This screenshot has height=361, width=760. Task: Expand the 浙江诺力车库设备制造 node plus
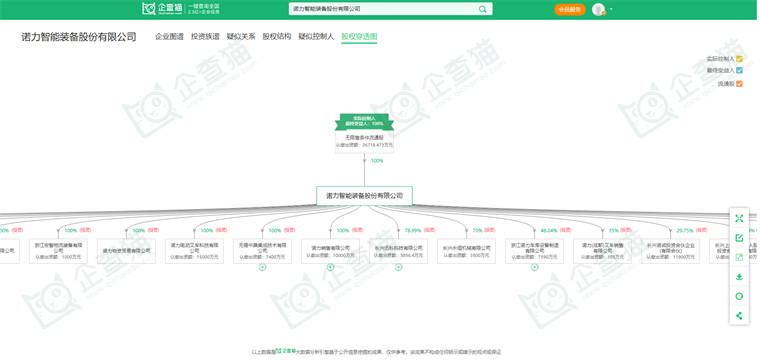click(535, 267)
